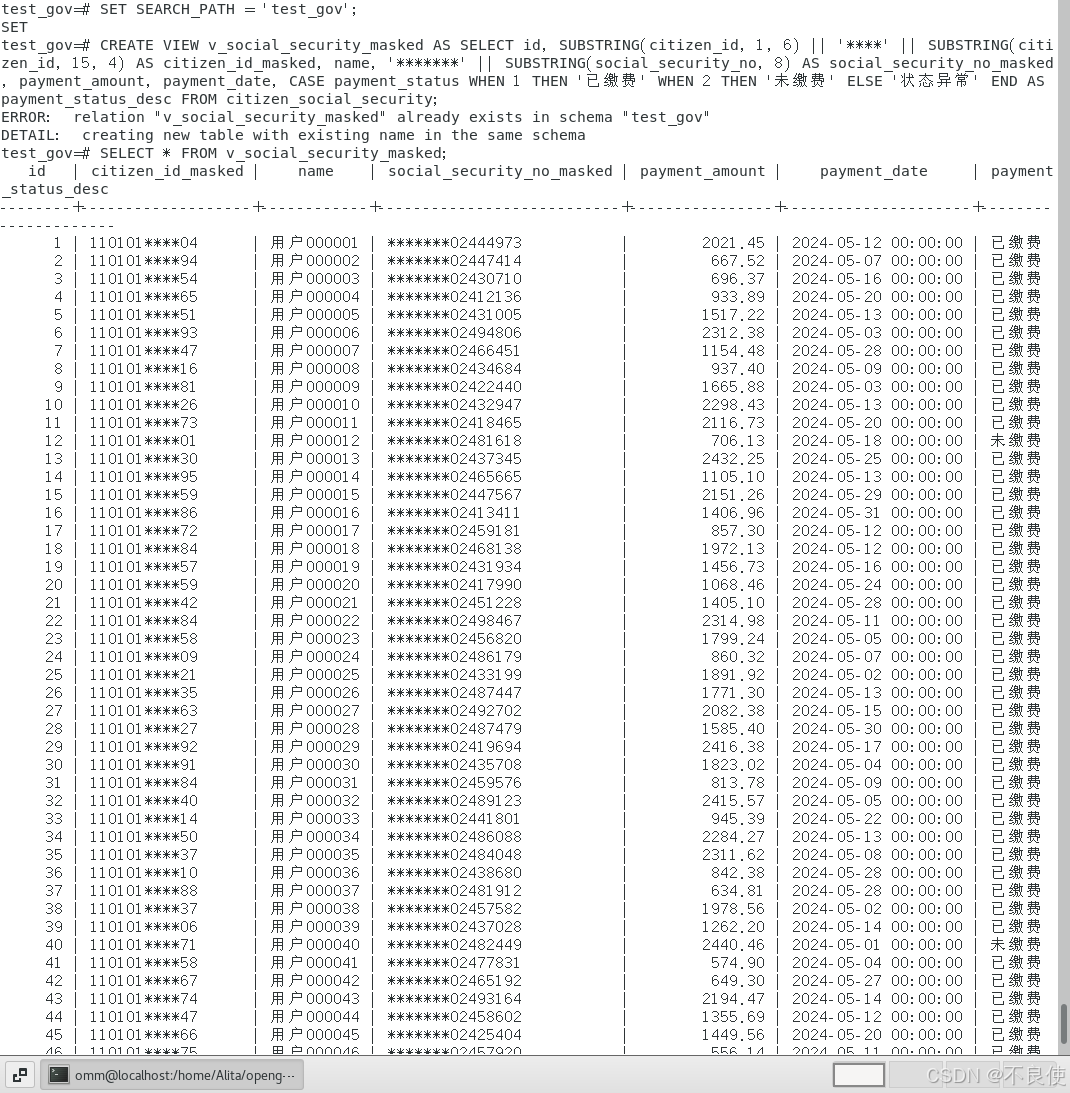Screen dimensions: 1070x1093
Task: Click the payment date '2024-05-15 00:00:00'
Action: point(878,711)
